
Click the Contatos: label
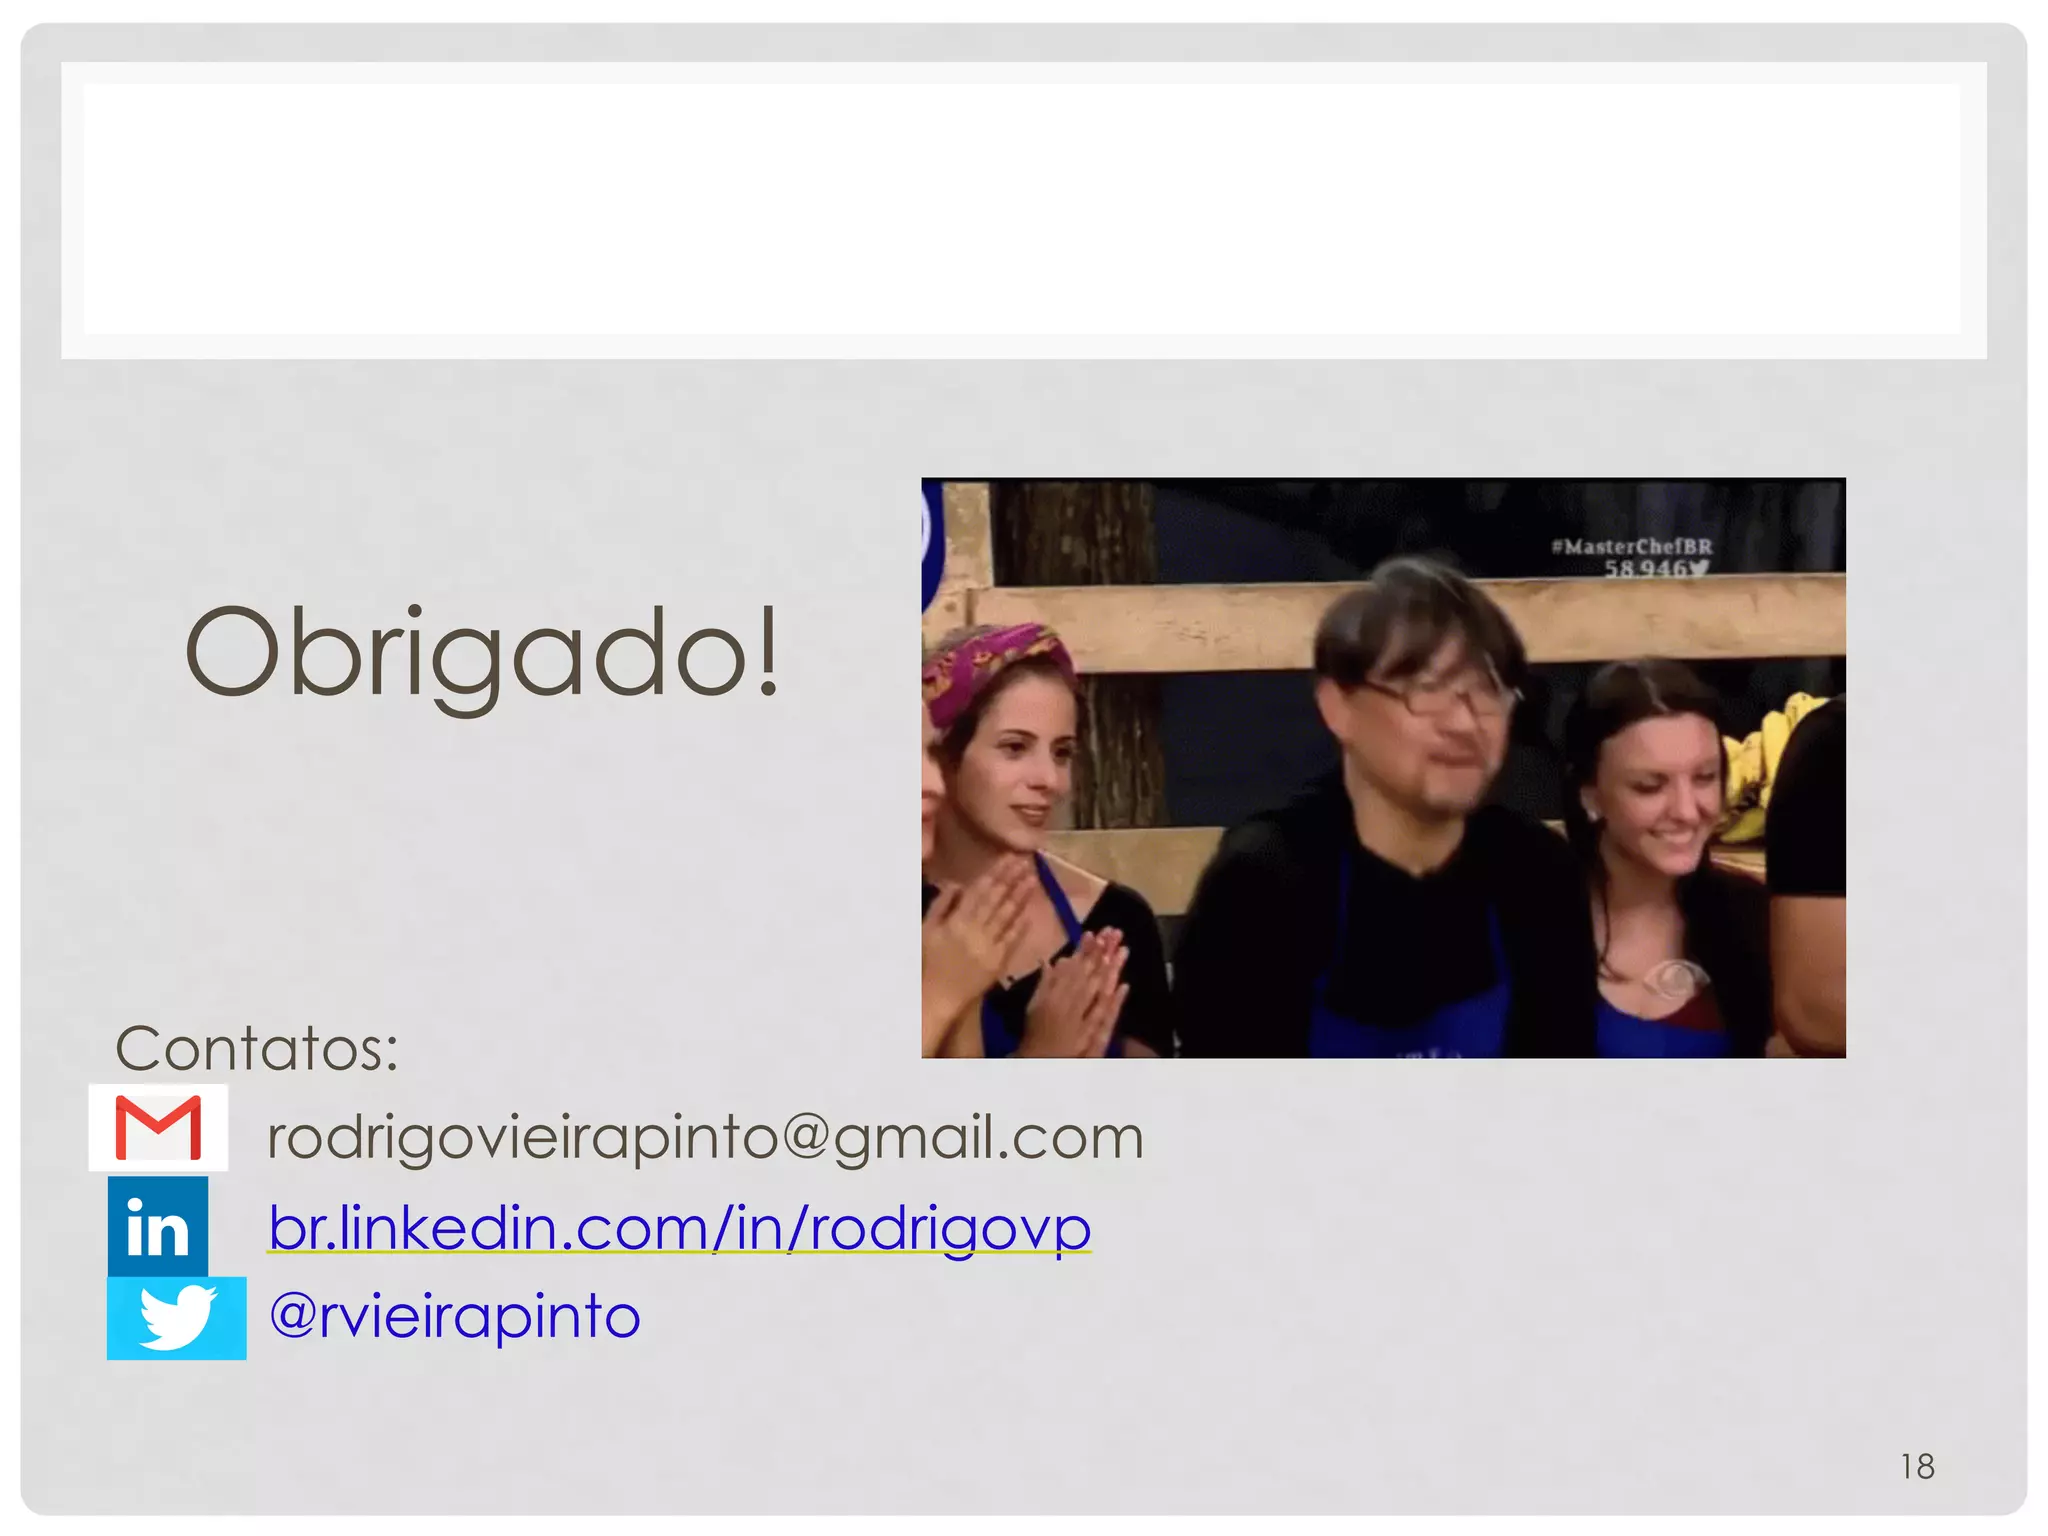click(257, 1048)
